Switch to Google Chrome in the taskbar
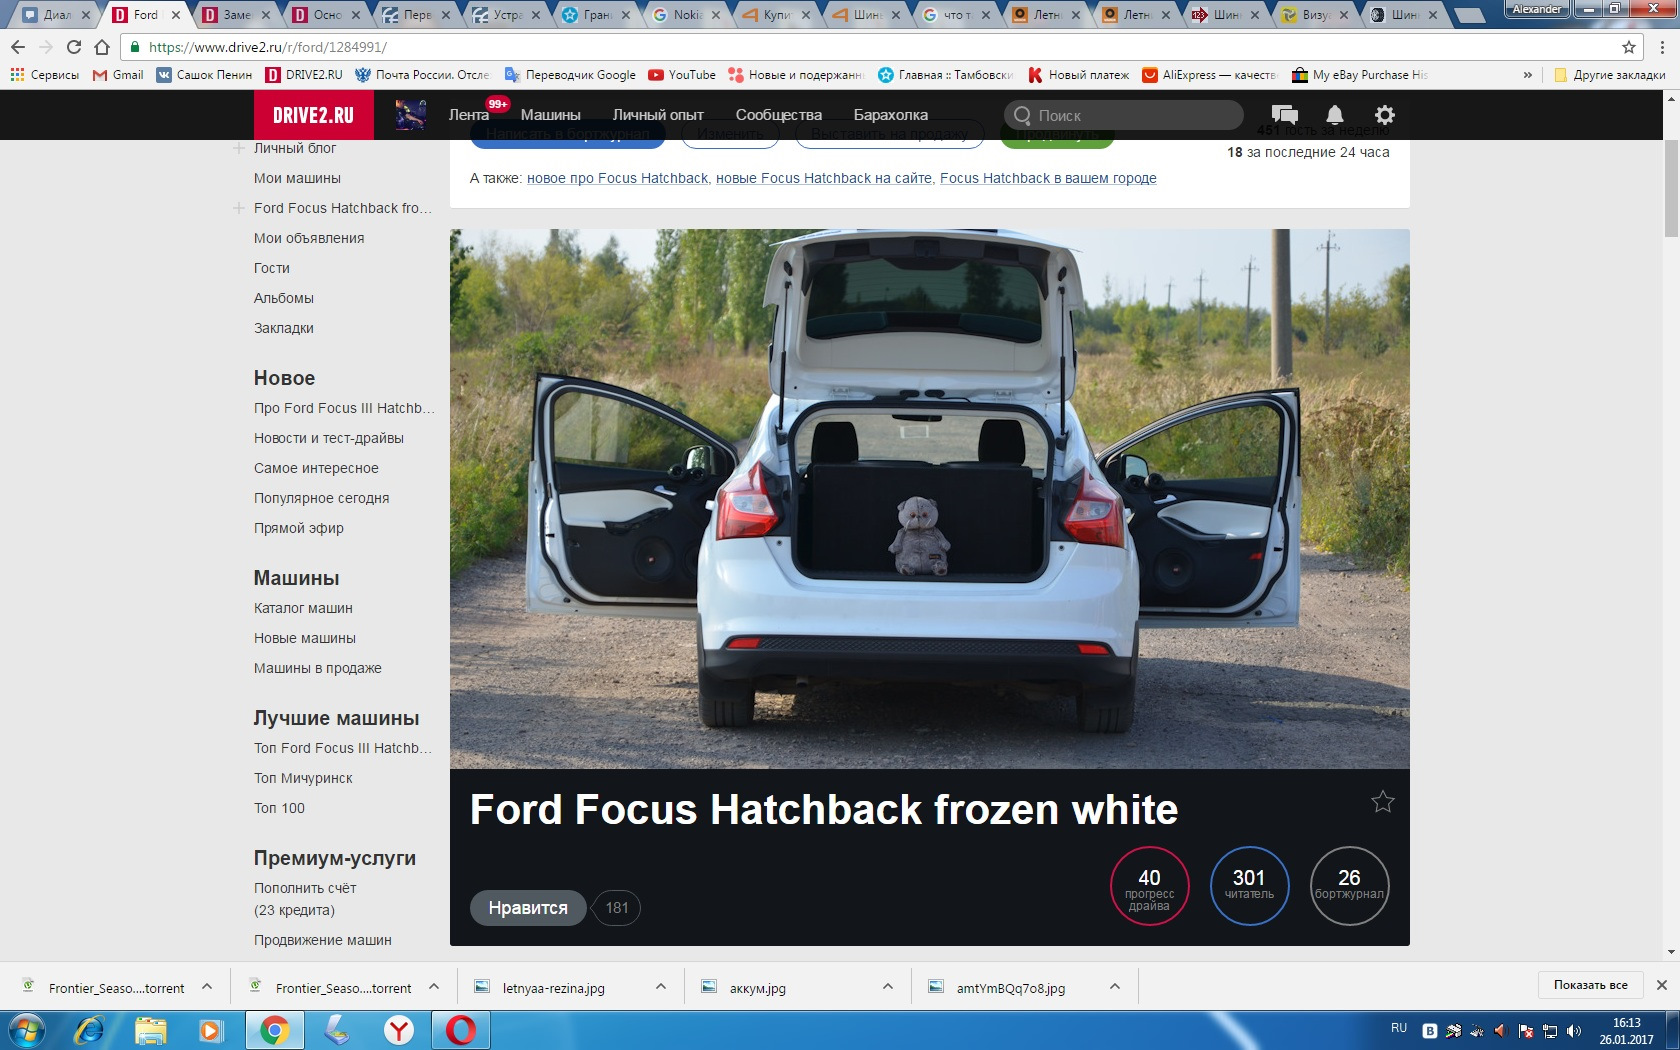This screenshot has width=1680, height=1050. [275, 1030]
